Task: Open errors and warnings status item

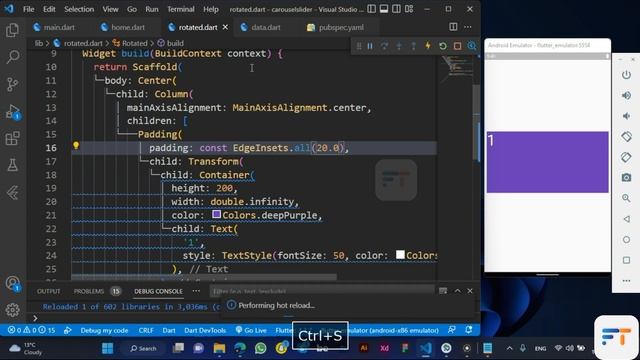Action: coord(31,330)
